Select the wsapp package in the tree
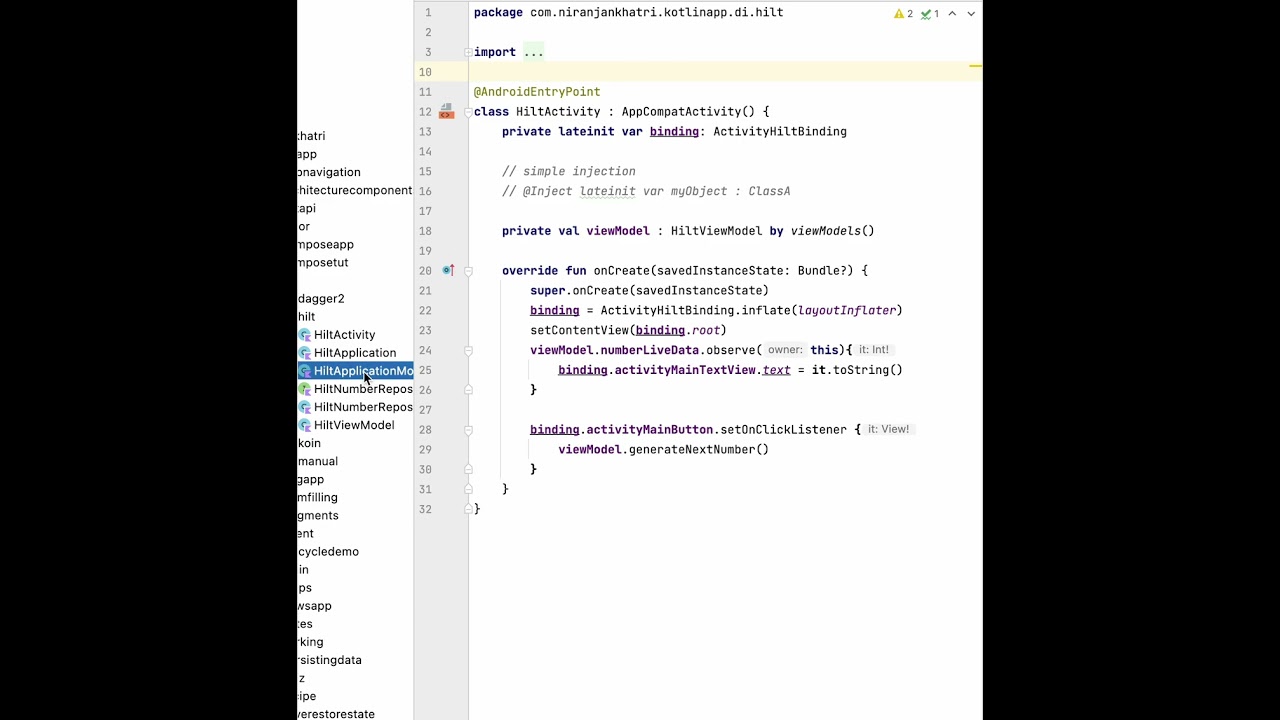This screenshot has width=1280, height=720. click(315, 606)
